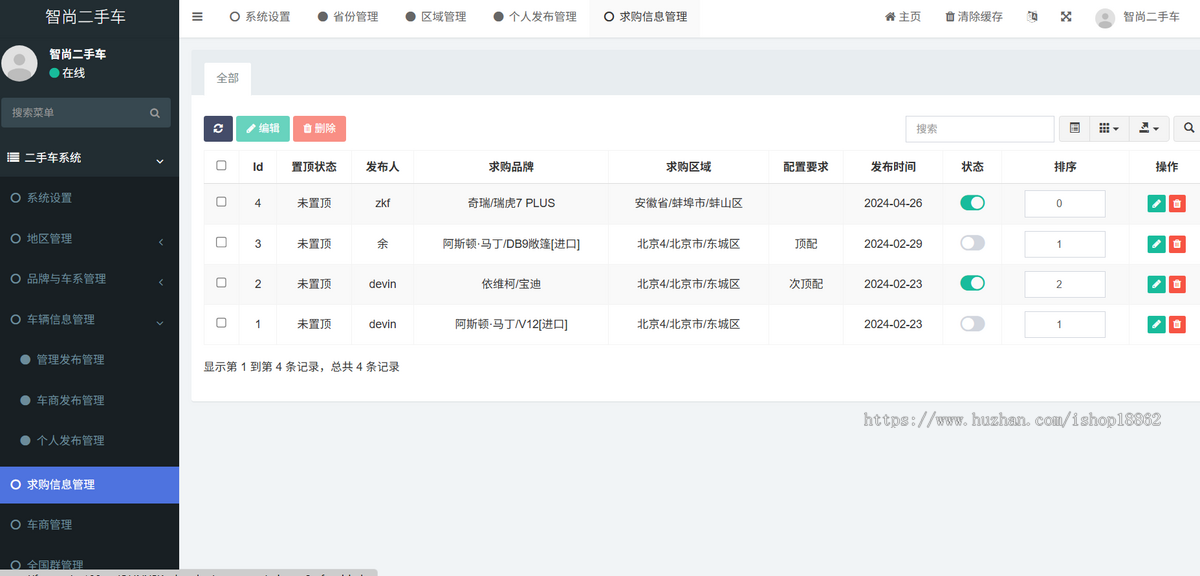Screen dimensions: 1200x576
Task: Expand 地区管理 sidebar menu
Action: click(90, 239)
